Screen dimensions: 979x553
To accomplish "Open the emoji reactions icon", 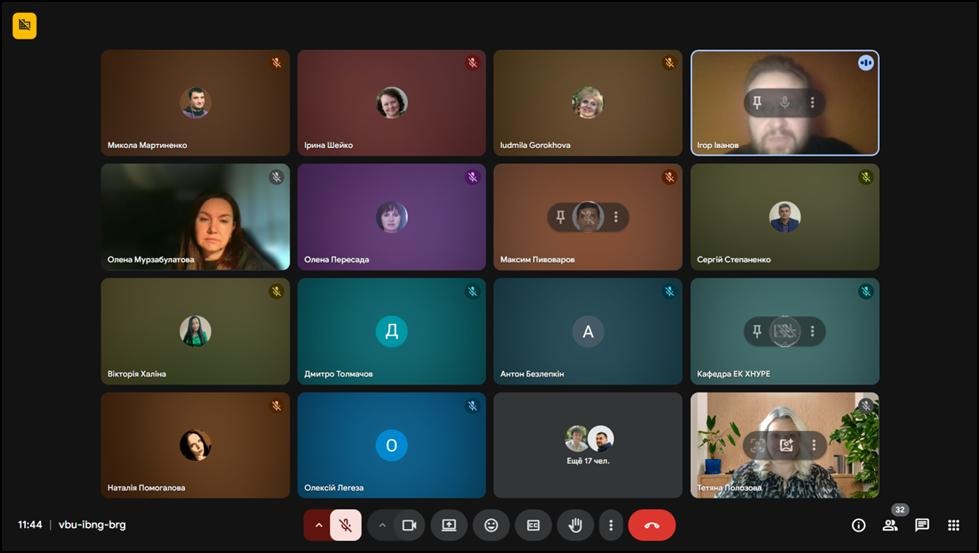I will pyautogui.click(x=491, y=525).
